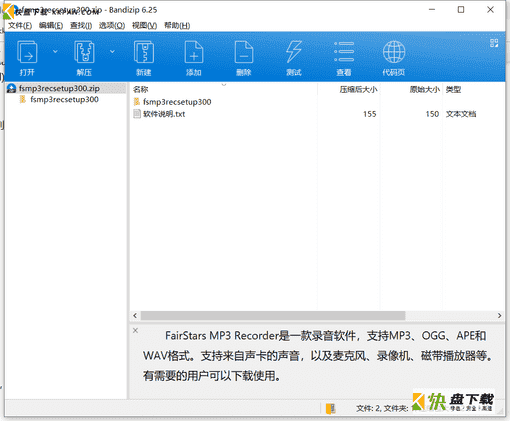Click the horizontal scrollbar right arrow
This screenshot has width=510, height=421.
(x=499, y=315)
